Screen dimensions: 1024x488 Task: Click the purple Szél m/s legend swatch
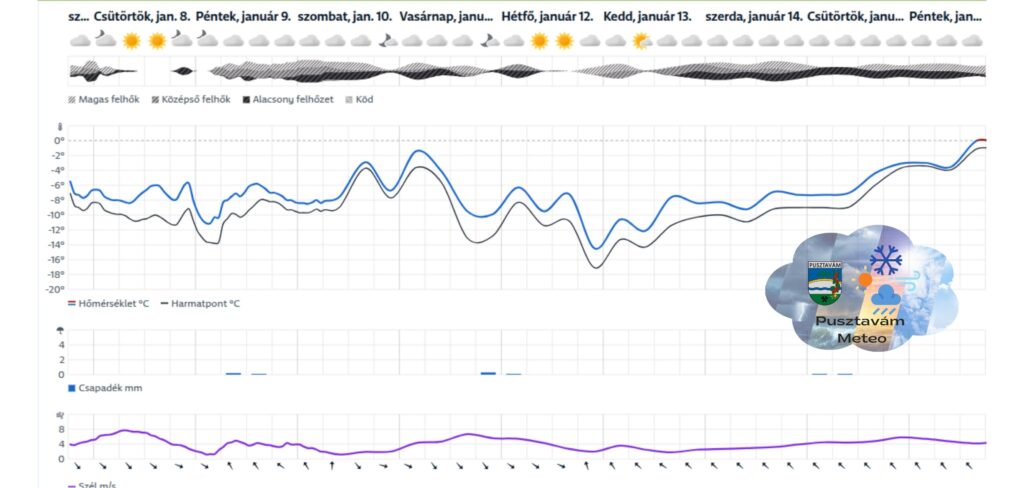71,486
